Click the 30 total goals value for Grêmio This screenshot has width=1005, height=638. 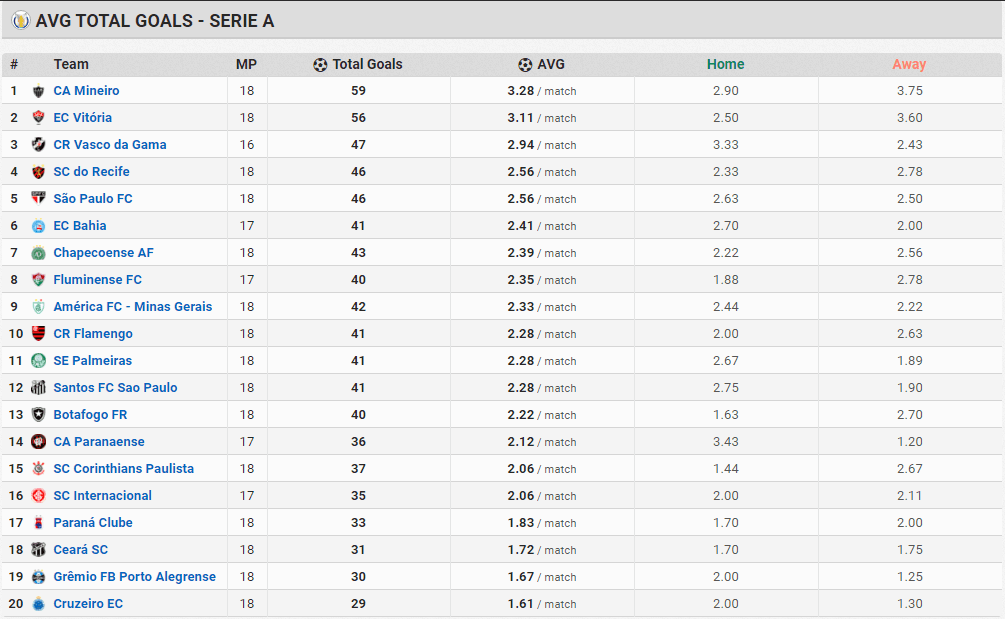[358, 576]
